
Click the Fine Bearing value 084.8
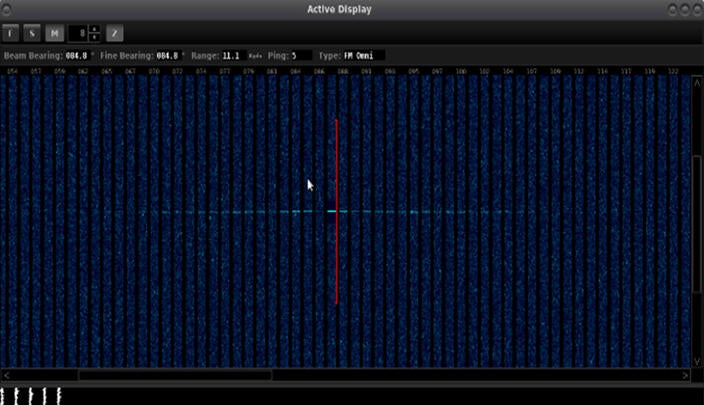(x=168, y=56)
